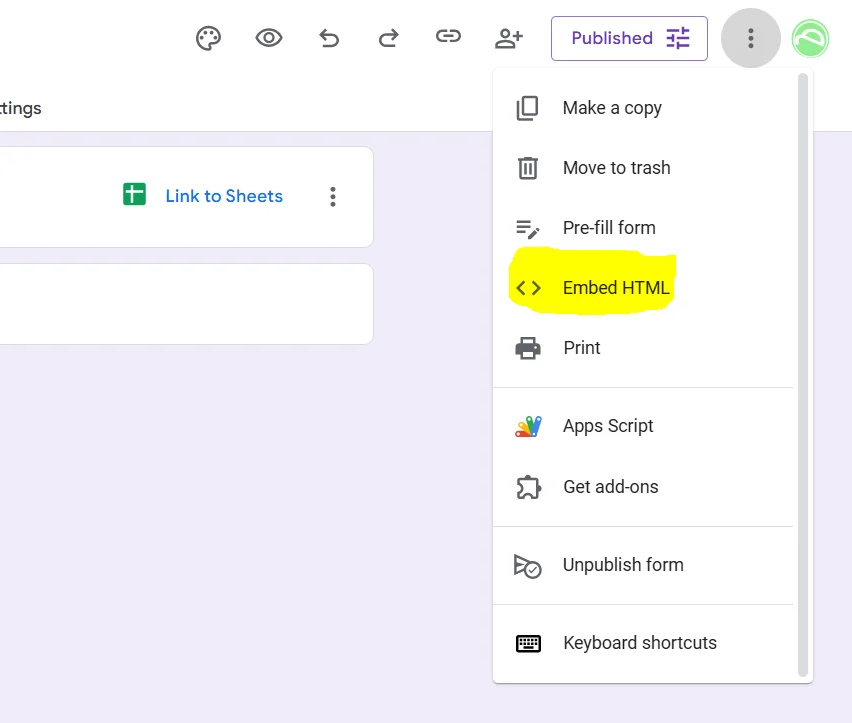
Task: Open the Published settings dropdown button
Action: [629, 39]
